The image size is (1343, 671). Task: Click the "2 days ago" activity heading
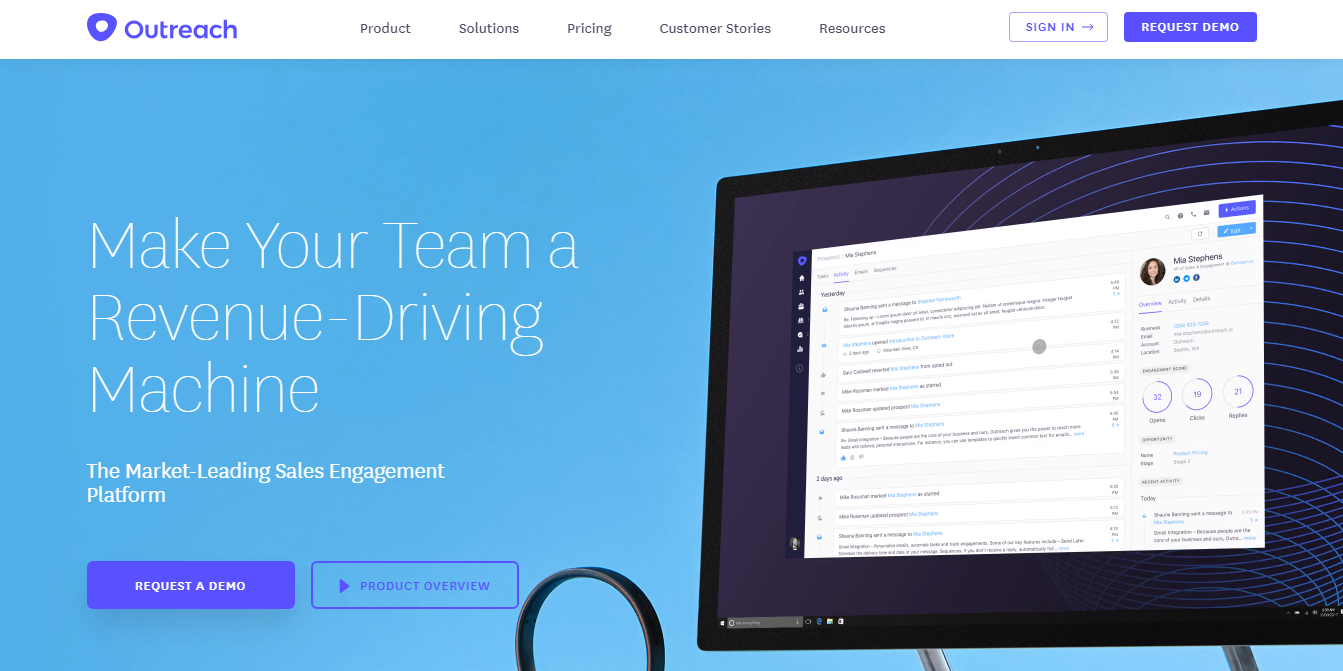click(829, 478)
